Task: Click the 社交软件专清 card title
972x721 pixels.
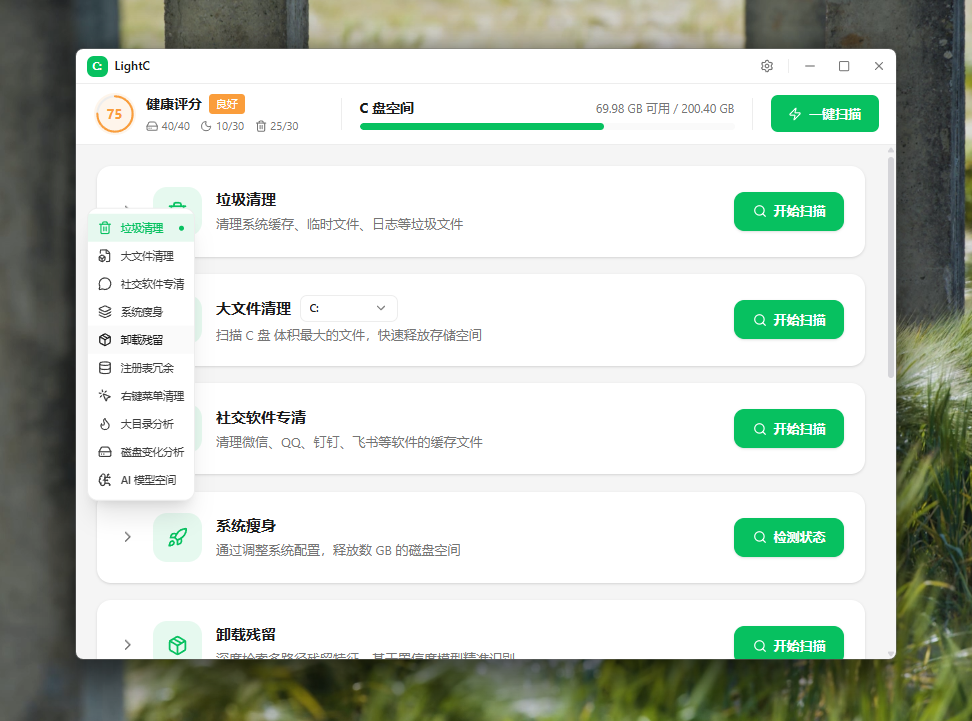Action: pos(261,418)
